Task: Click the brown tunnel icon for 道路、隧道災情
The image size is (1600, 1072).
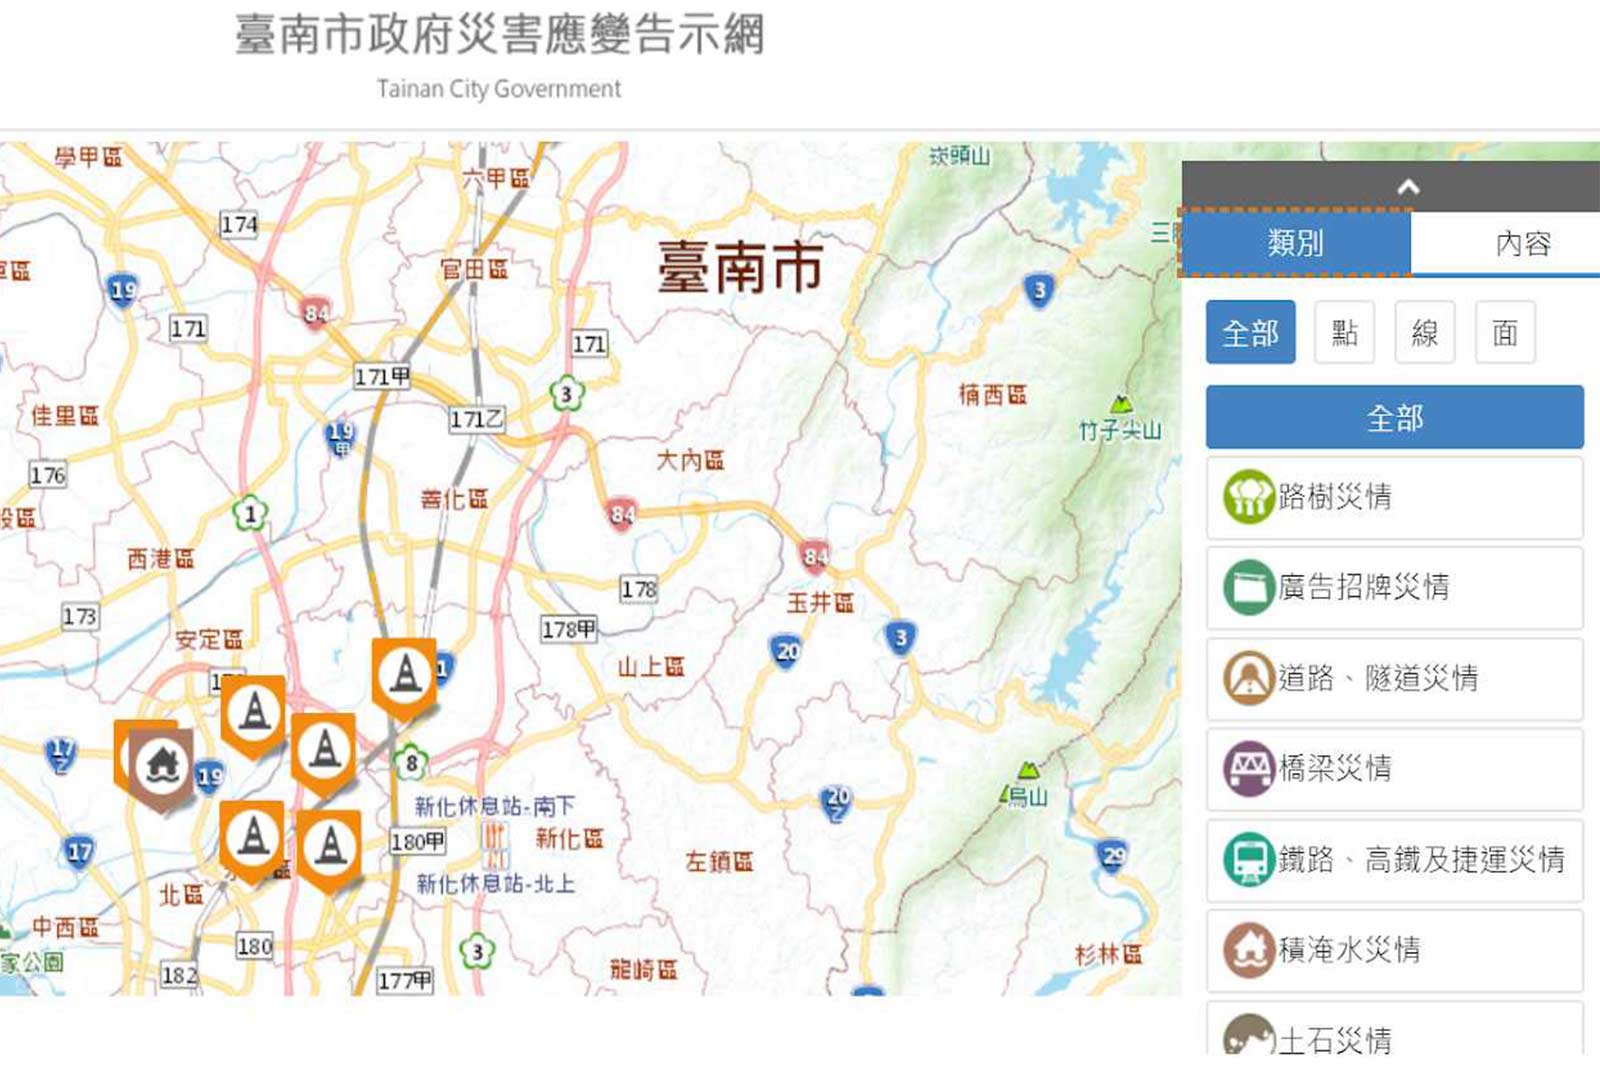Action: [x=1249, y=678]
